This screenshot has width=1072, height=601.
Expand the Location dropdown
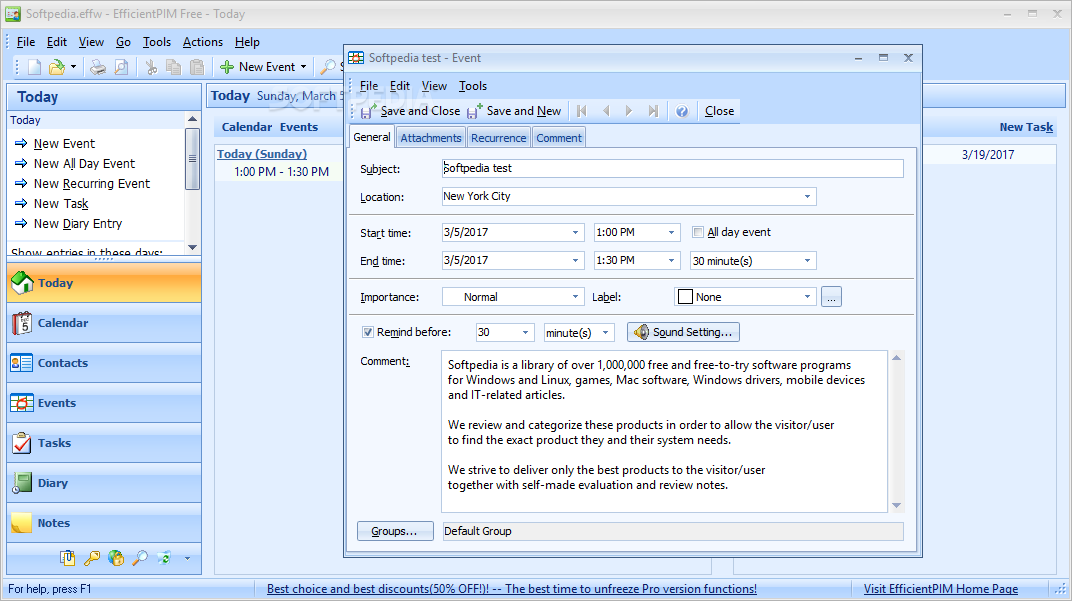[807, 197]
